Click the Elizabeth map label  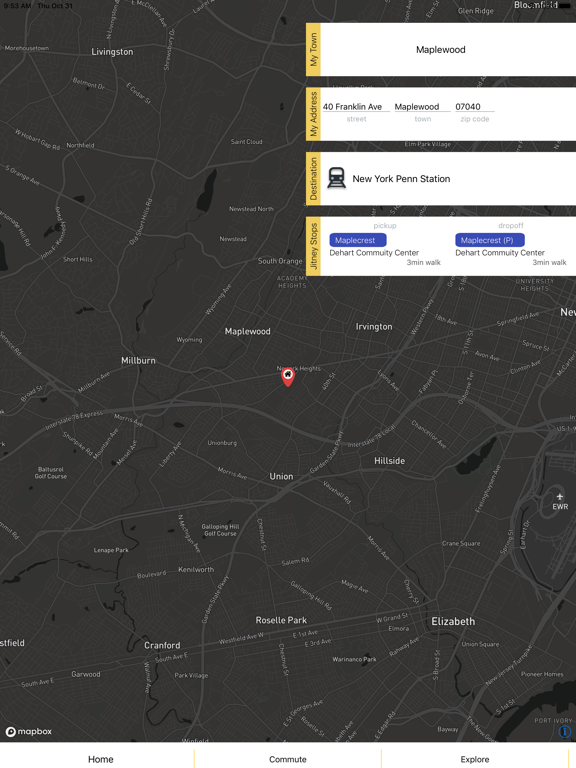pyautogui.click(x=453, y=621)
